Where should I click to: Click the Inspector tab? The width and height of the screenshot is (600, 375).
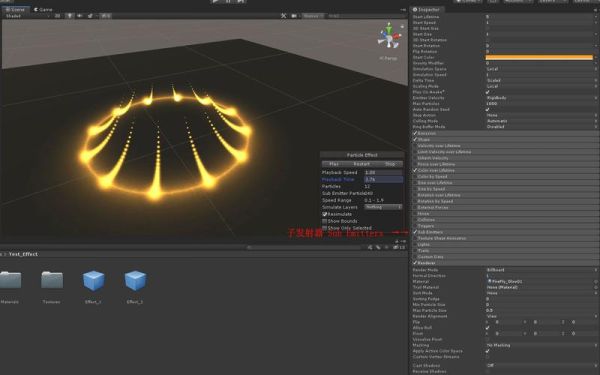click(x=426, y=9)
